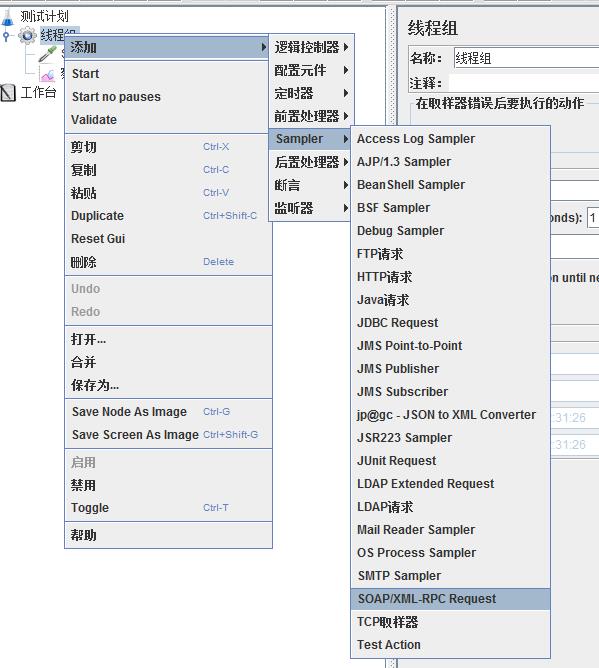Click 禁用 (Disable) menu entry
The image size is (599, 668).
(168, 485)
